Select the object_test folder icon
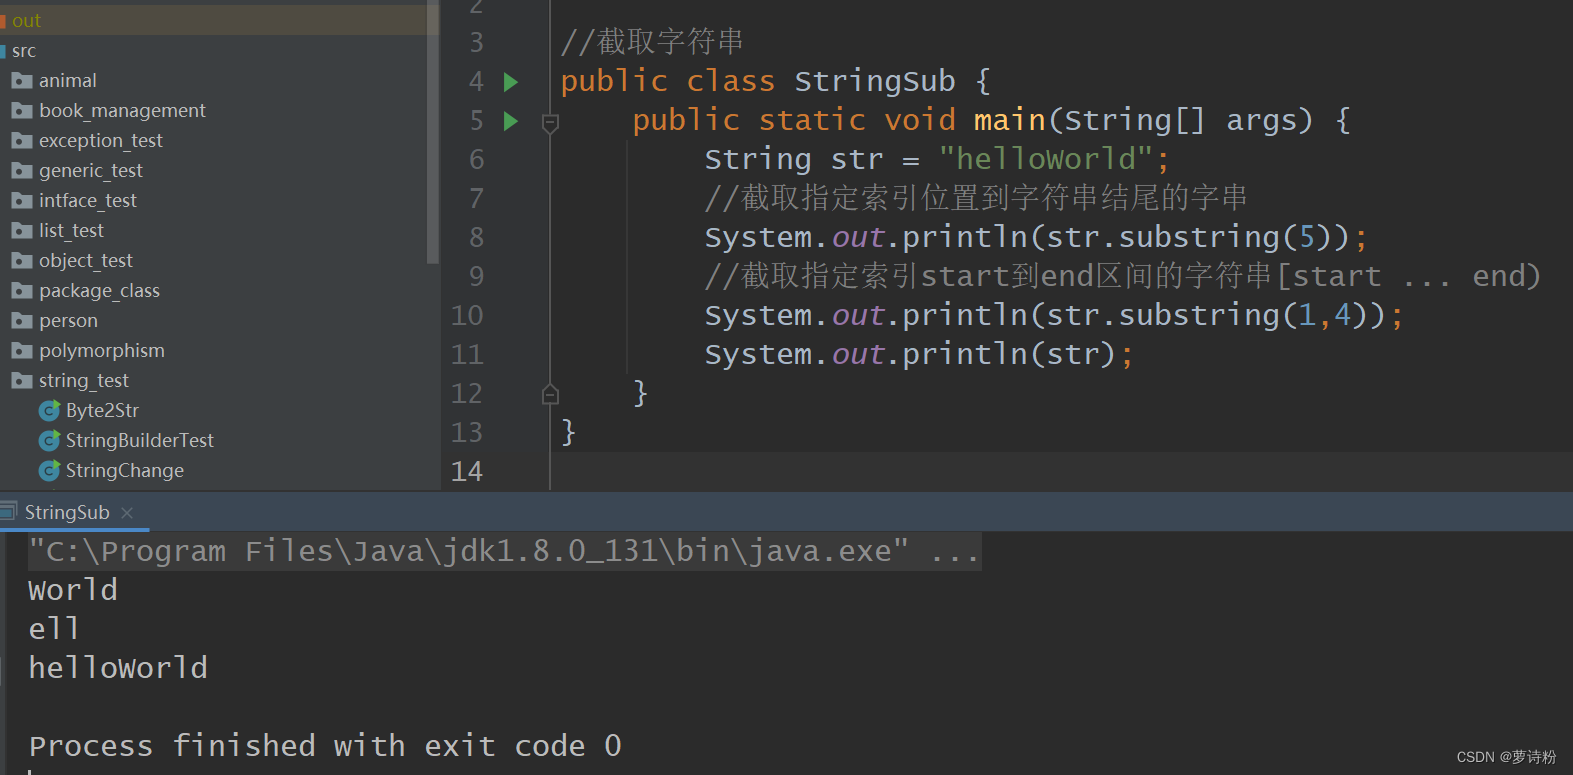1573x775 pixels. pyautogui.click(x=22, y=260)
